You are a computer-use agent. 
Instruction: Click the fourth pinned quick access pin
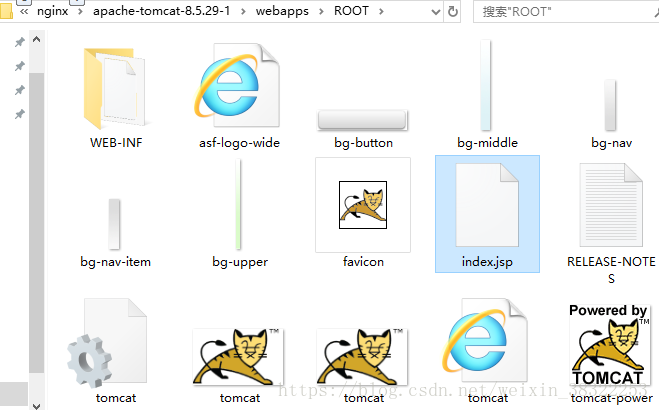pyautogui.click(x=19, y=114)
